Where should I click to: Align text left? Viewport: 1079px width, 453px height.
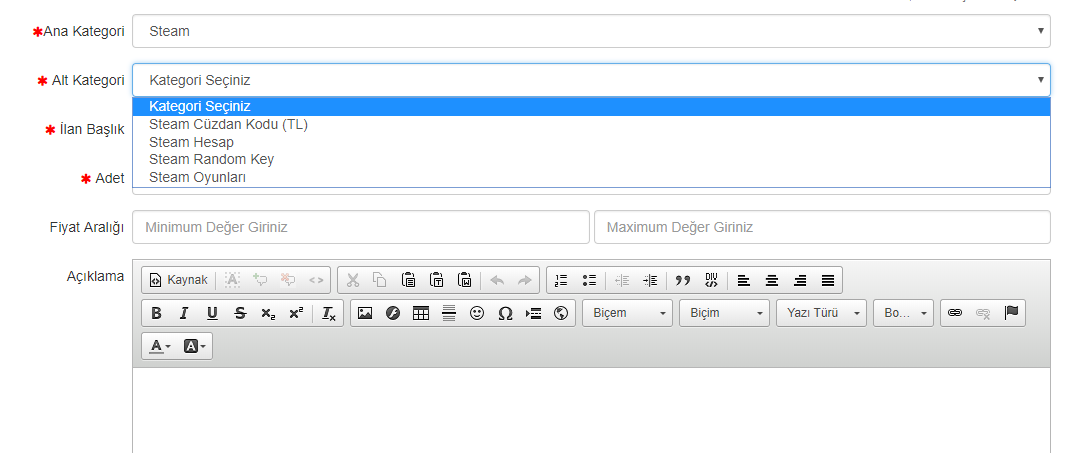[x=743, y=280]
